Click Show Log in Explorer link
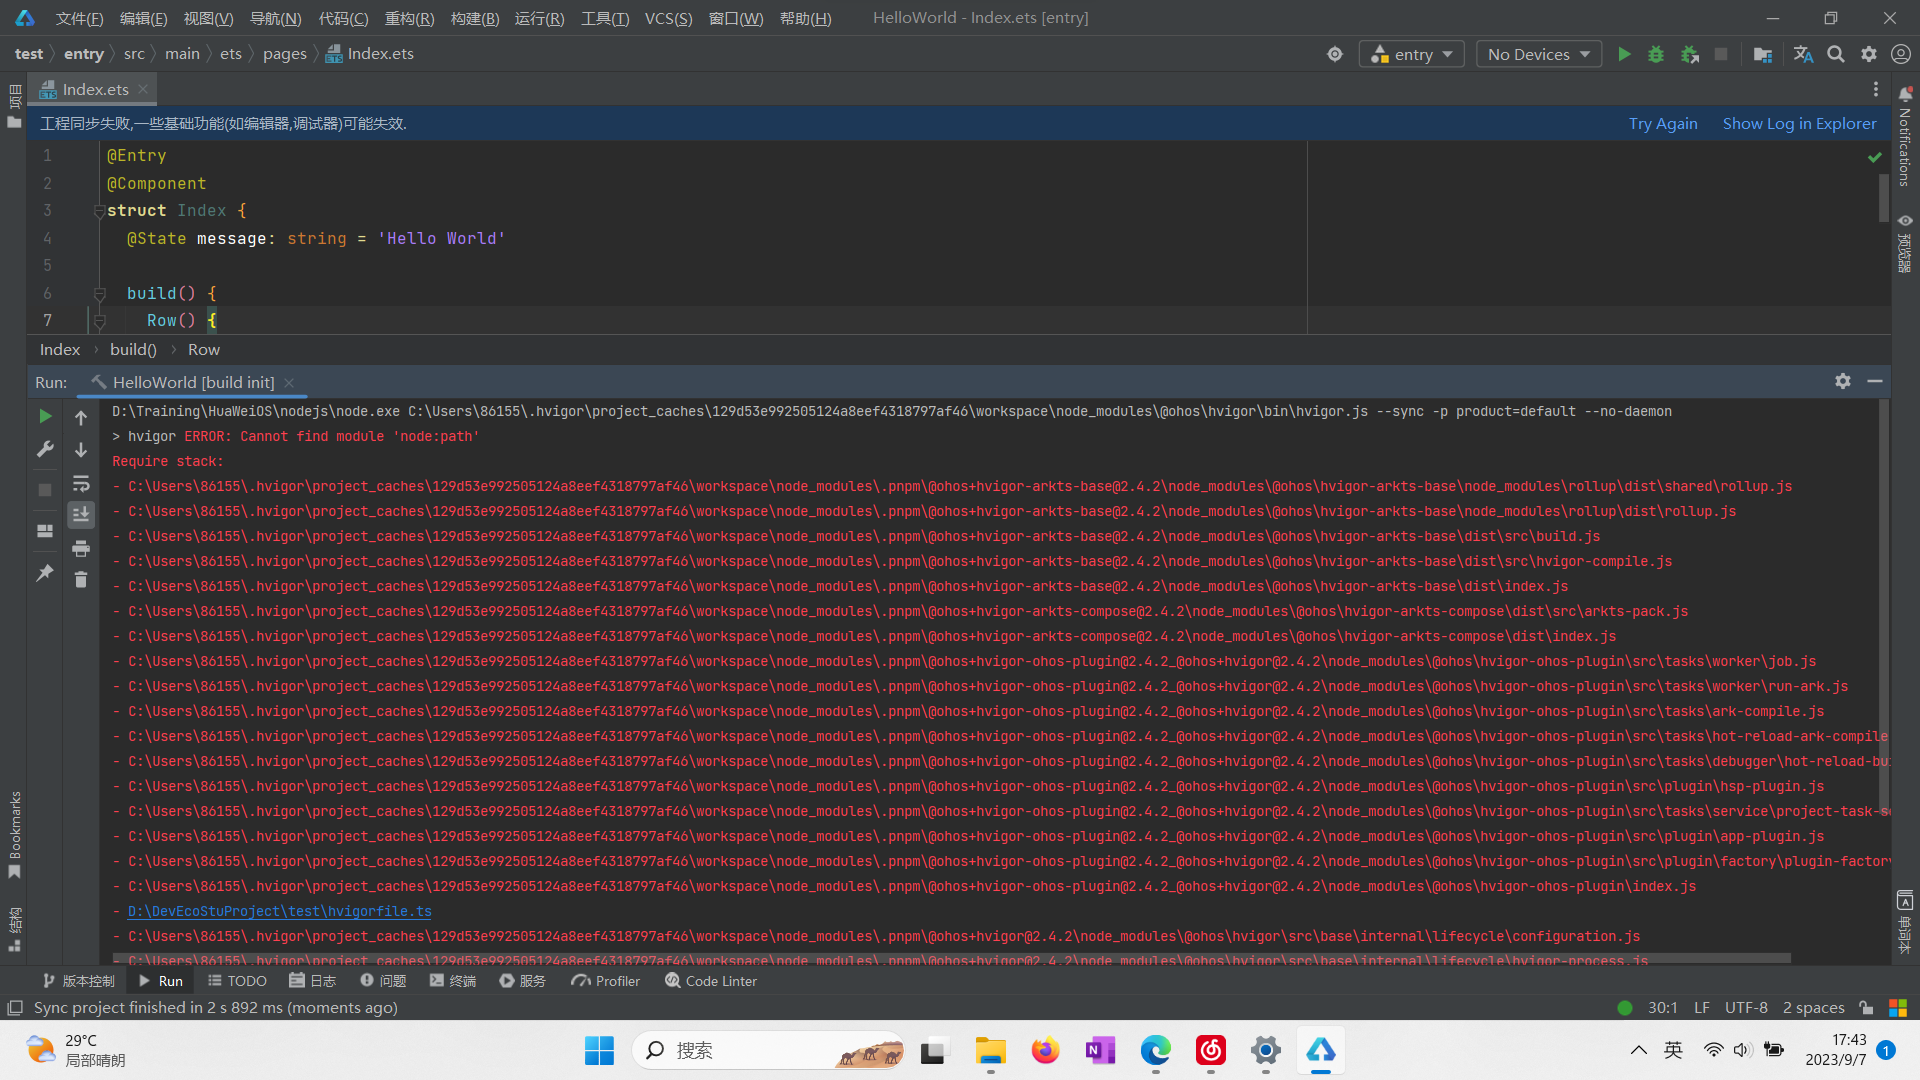 [x=1799, y=123]
